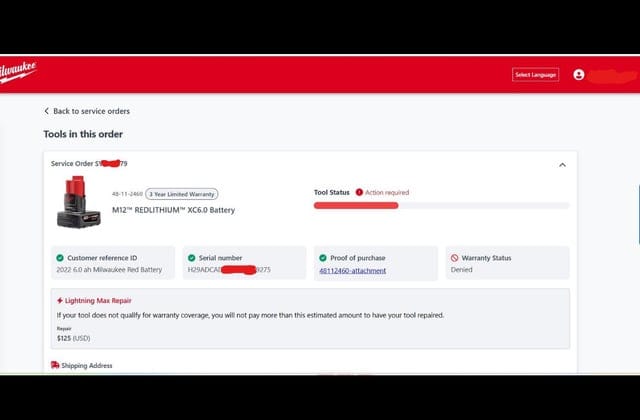Open the Select Language dropdown
Viewport: 640px width, 420px height.
(535, 75)
